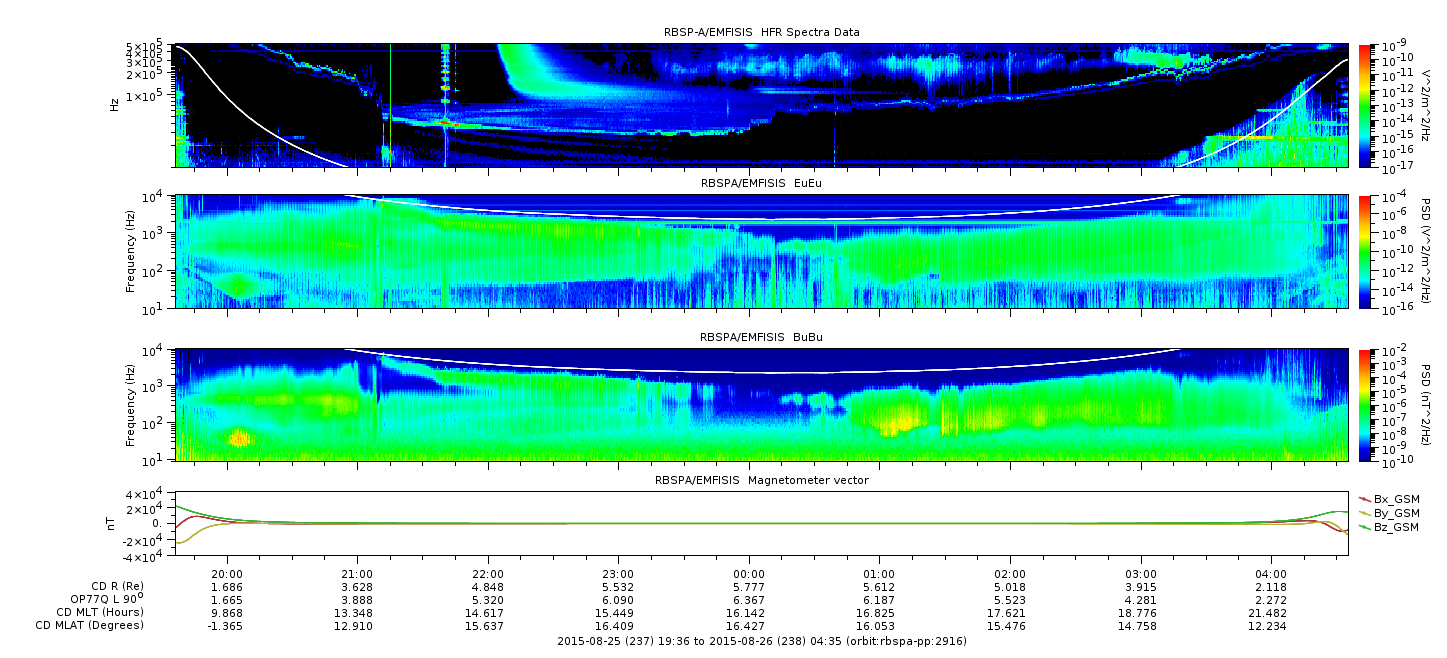Select the 'RBSP-A/EMFISIS HFR Spectra Data' title
The width and height of the screenshot is (1447, 658).
point(761,32)
